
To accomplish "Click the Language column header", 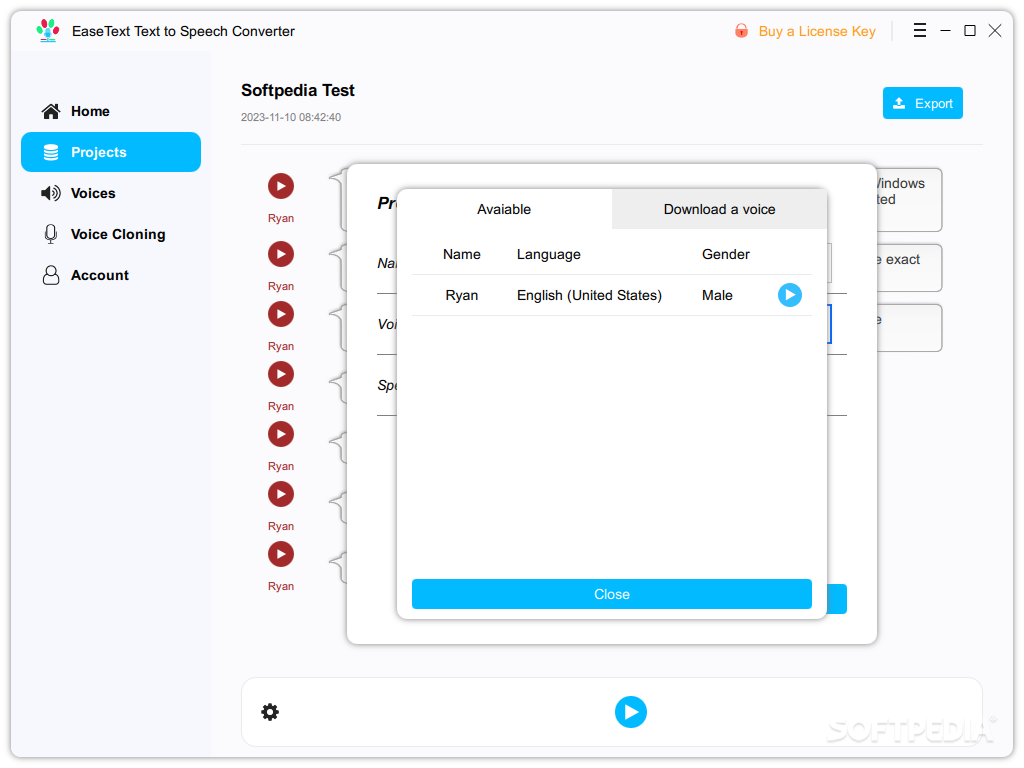I will [x=549, y=255].
